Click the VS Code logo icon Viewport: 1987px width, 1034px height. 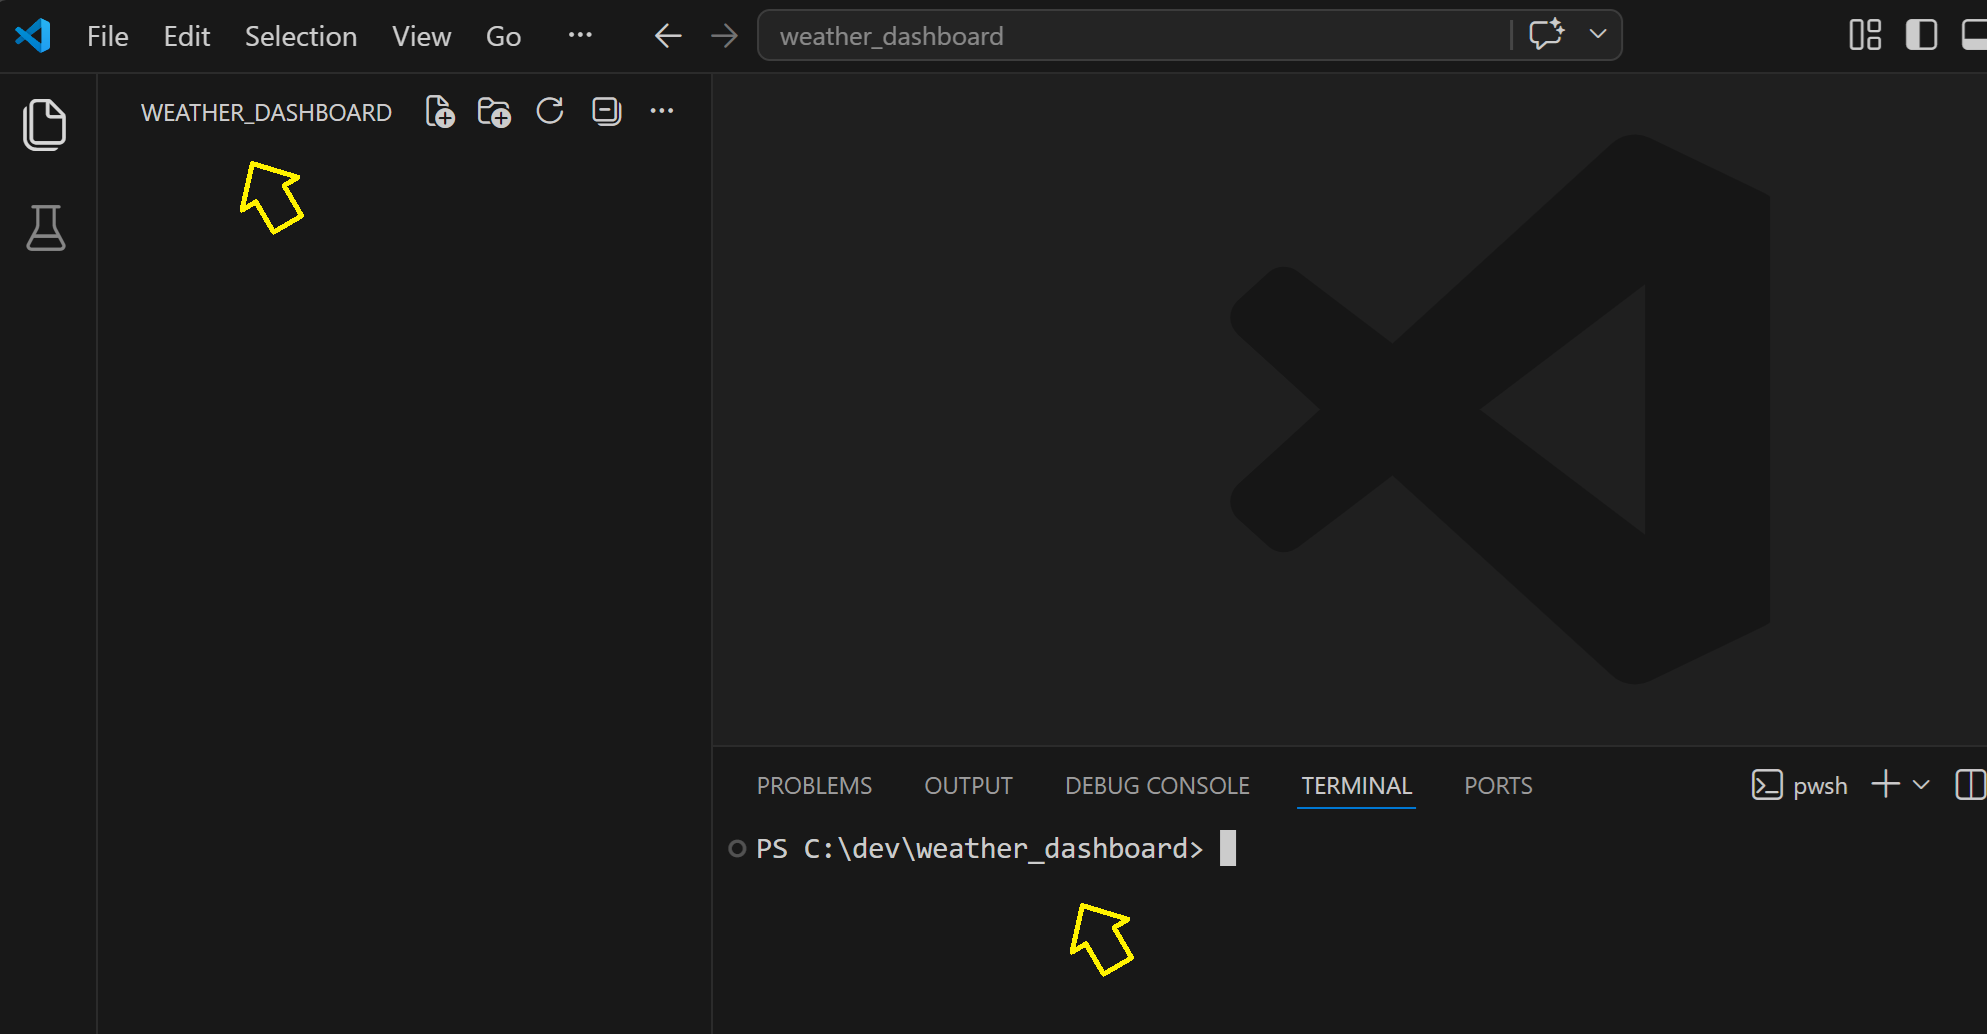coord(33,36)
